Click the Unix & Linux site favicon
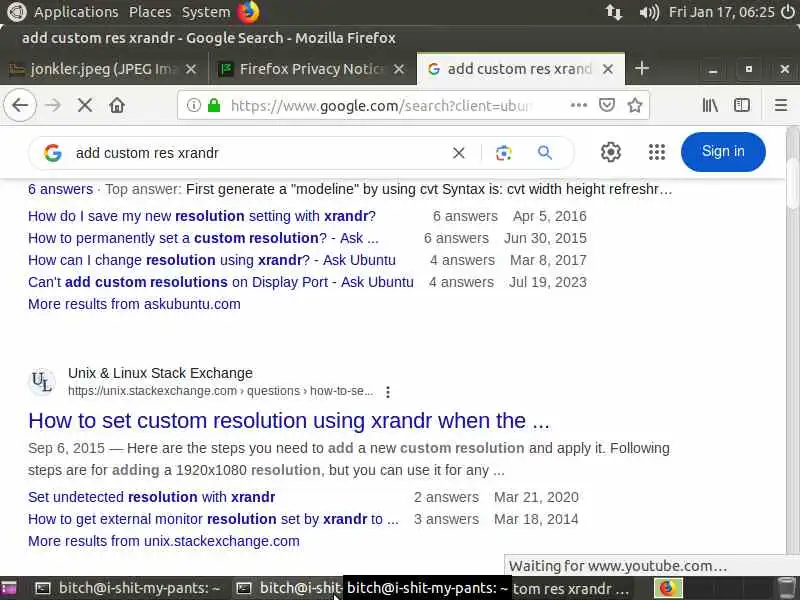The height and width of the screenshot is (600, 800). coord(41,382)
